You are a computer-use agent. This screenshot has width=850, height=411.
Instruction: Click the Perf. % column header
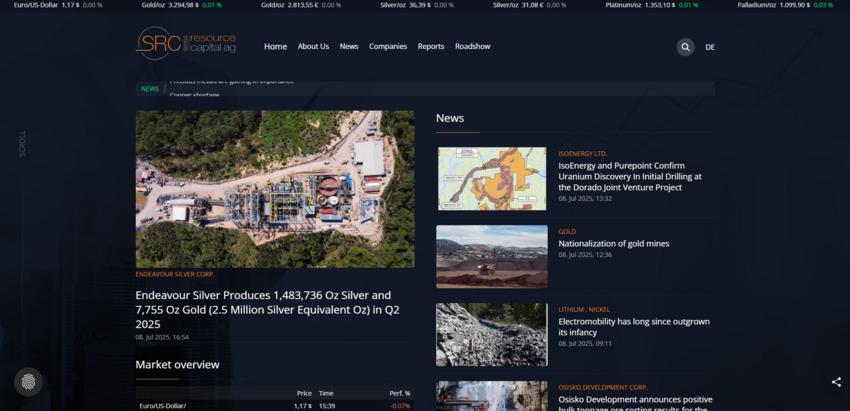[400, 393]
